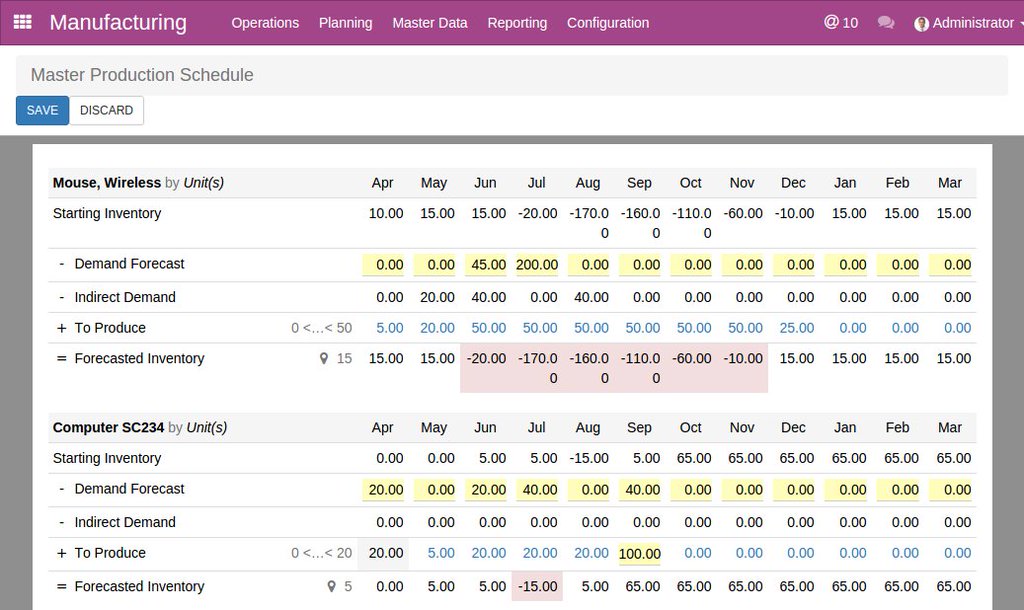Open the Reporting menu
This screenshot has width=1024, height=610.
pos(517,22)
